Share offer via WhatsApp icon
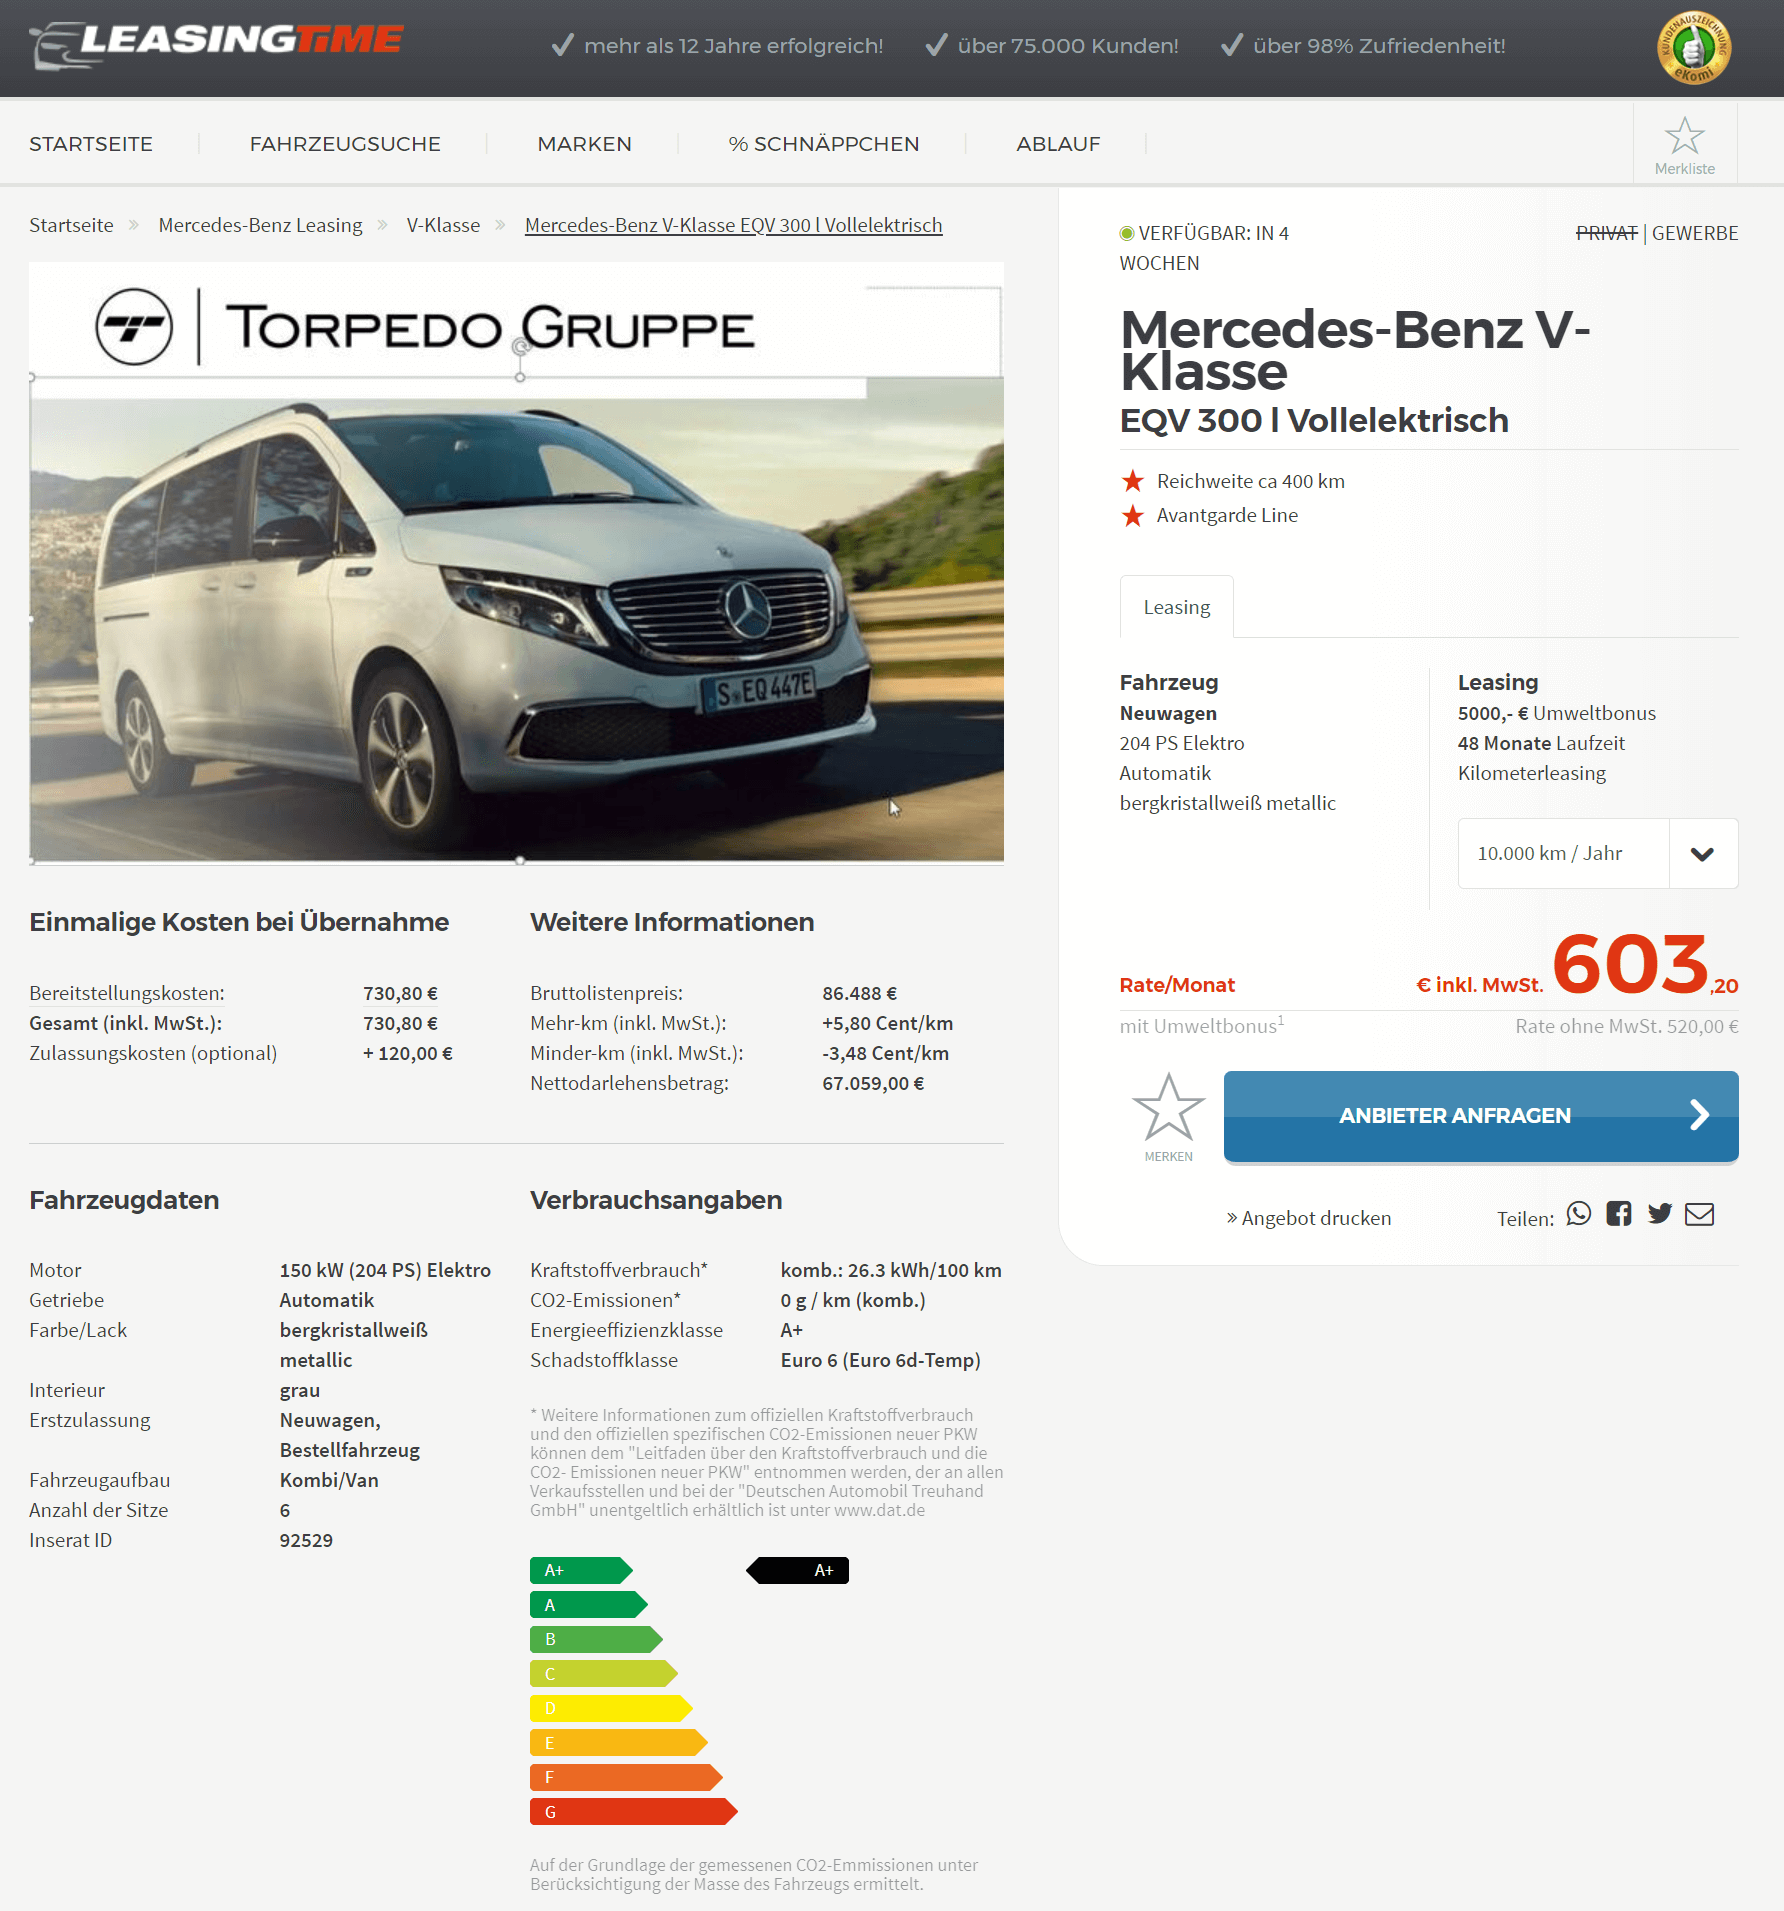The height and width of the screenshot is (1911, 1784). click(1578, 1214)
